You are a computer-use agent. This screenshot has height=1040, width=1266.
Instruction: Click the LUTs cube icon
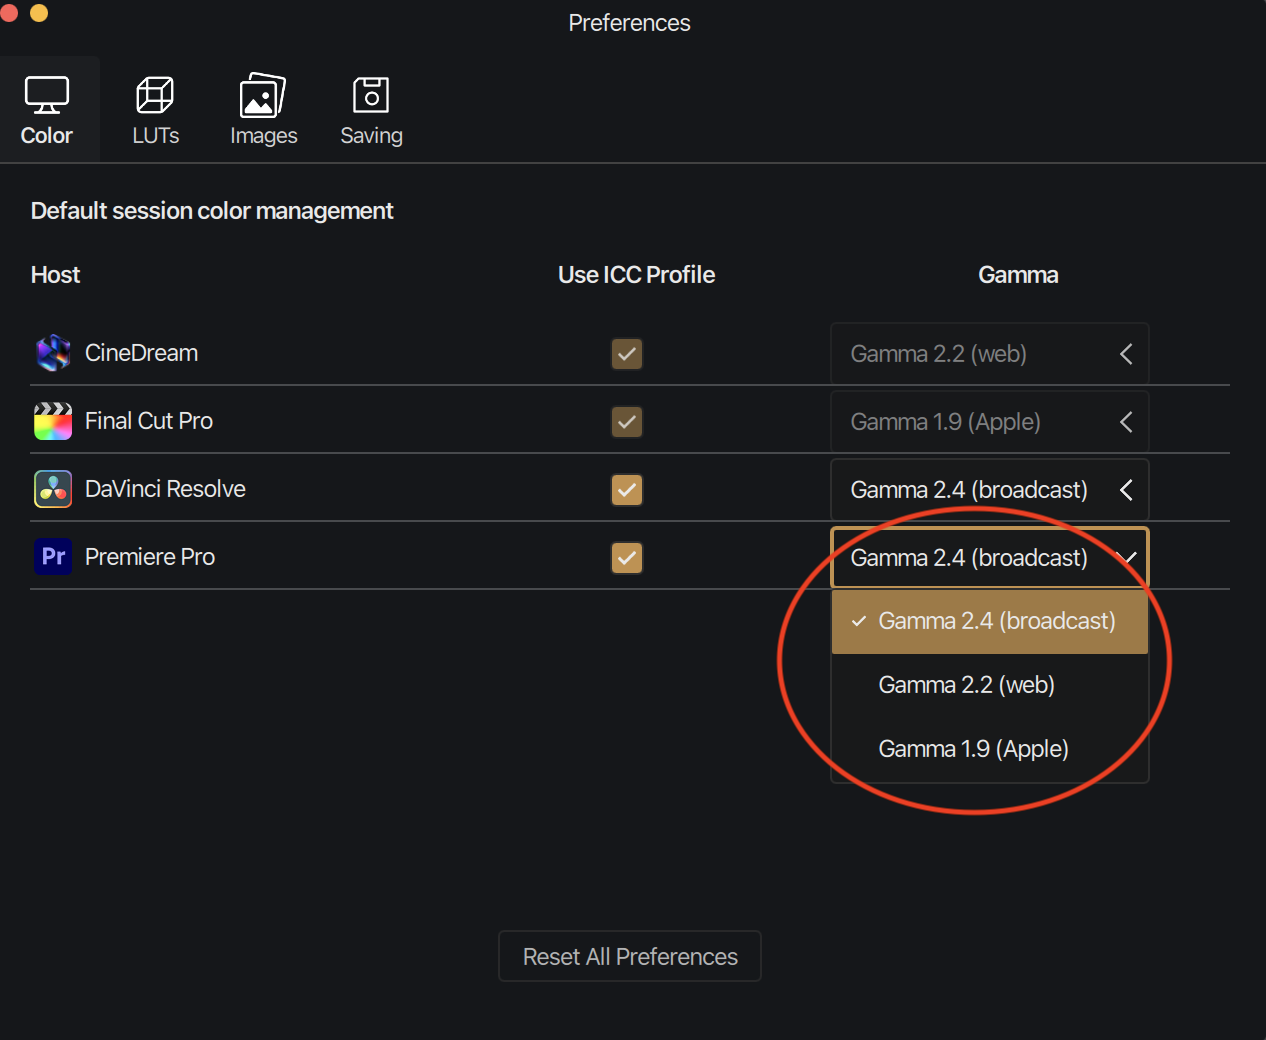(155, 95)
